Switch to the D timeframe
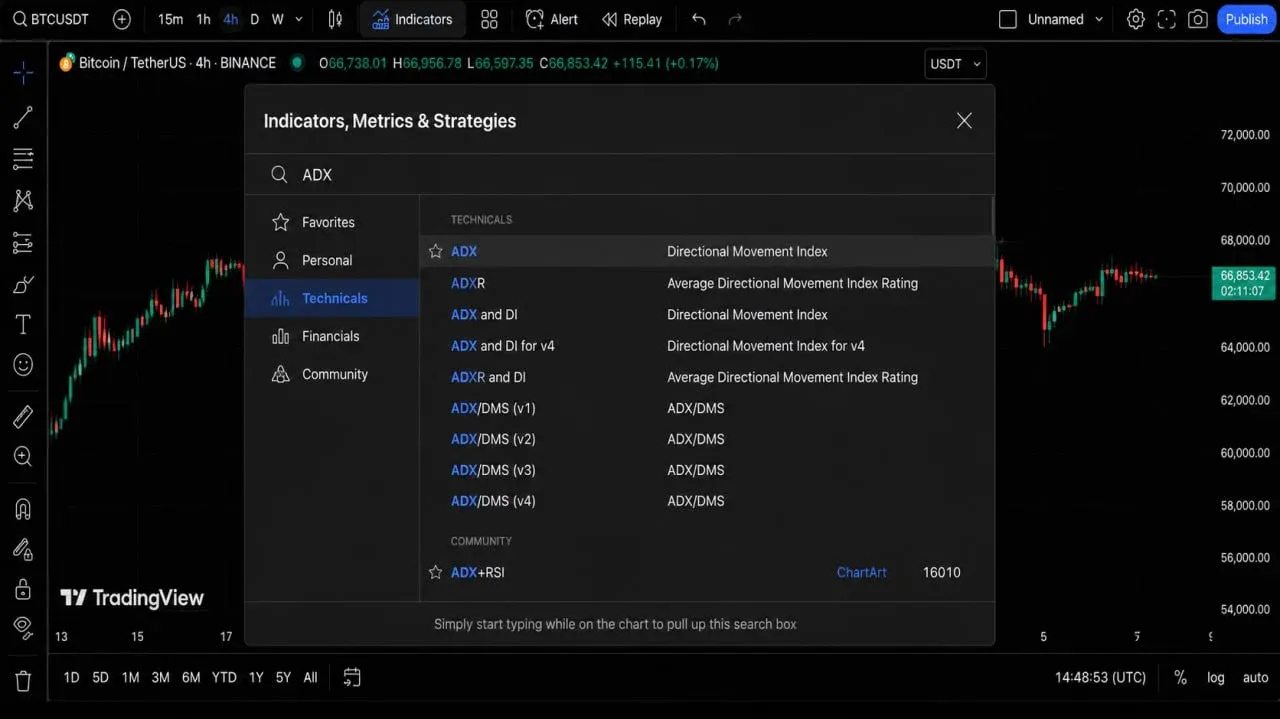1280x719 pixels. coord(254,19)
